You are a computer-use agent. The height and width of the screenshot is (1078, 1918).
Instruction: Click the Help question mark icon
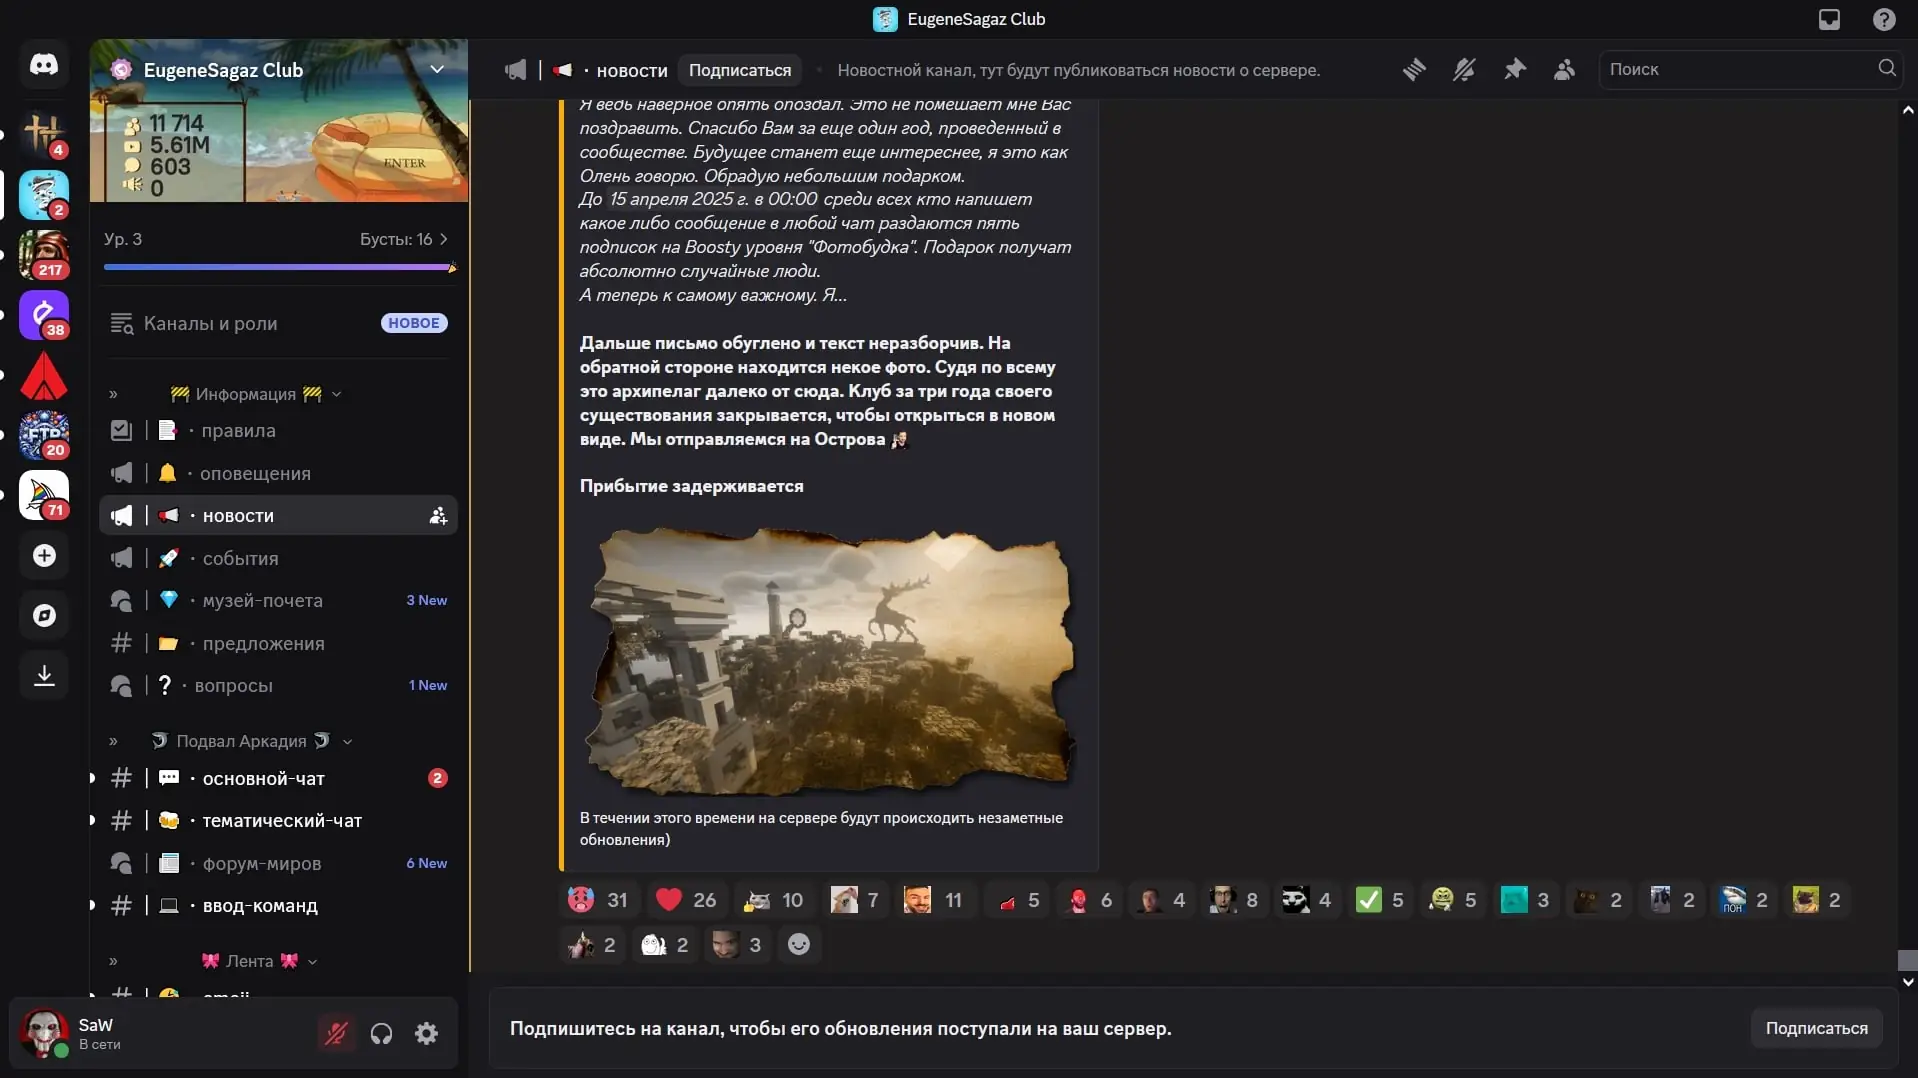(1883, 20)
